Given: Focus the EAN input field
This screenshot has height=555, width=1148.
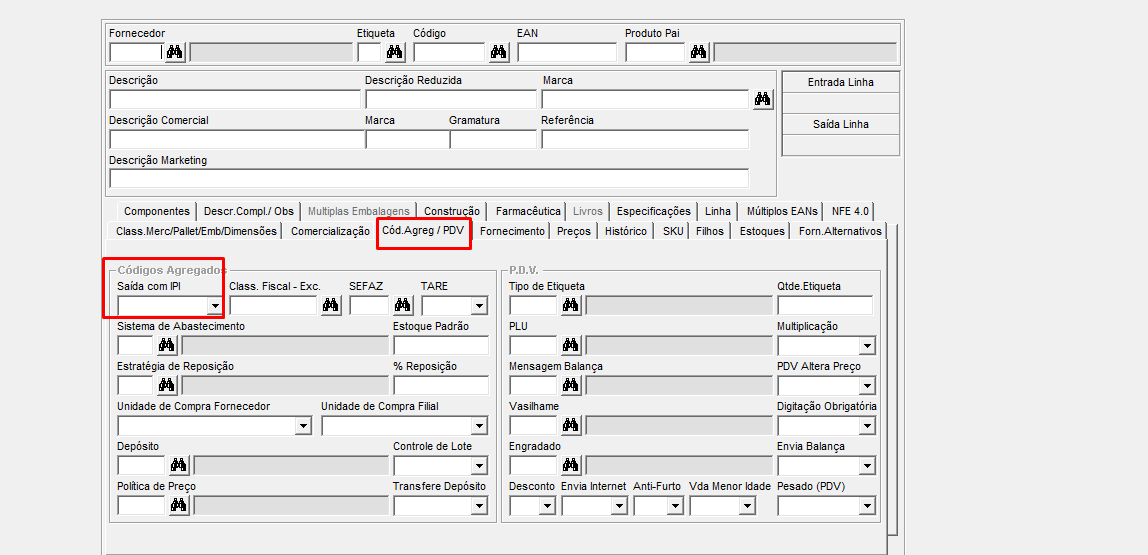Looking at the screenshot, I should (x=567, y=52).
